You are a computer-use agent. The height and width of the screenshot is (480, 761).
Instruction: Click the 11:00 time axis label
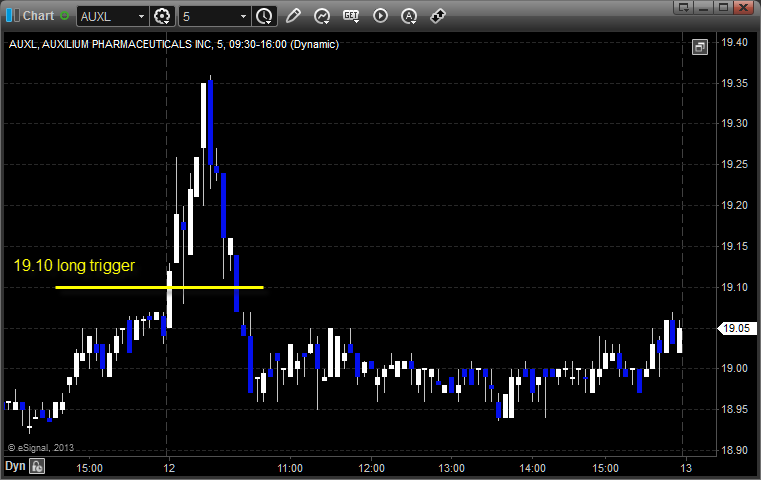pos(290,468)
